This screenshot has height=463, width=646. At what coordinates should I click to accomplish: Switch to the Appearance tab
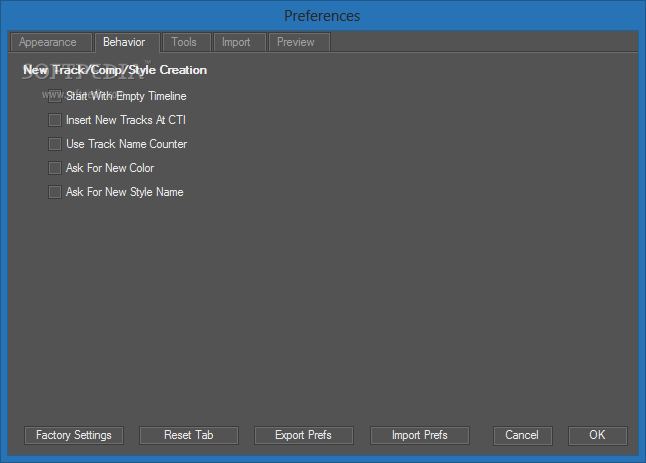pos(51,42)
